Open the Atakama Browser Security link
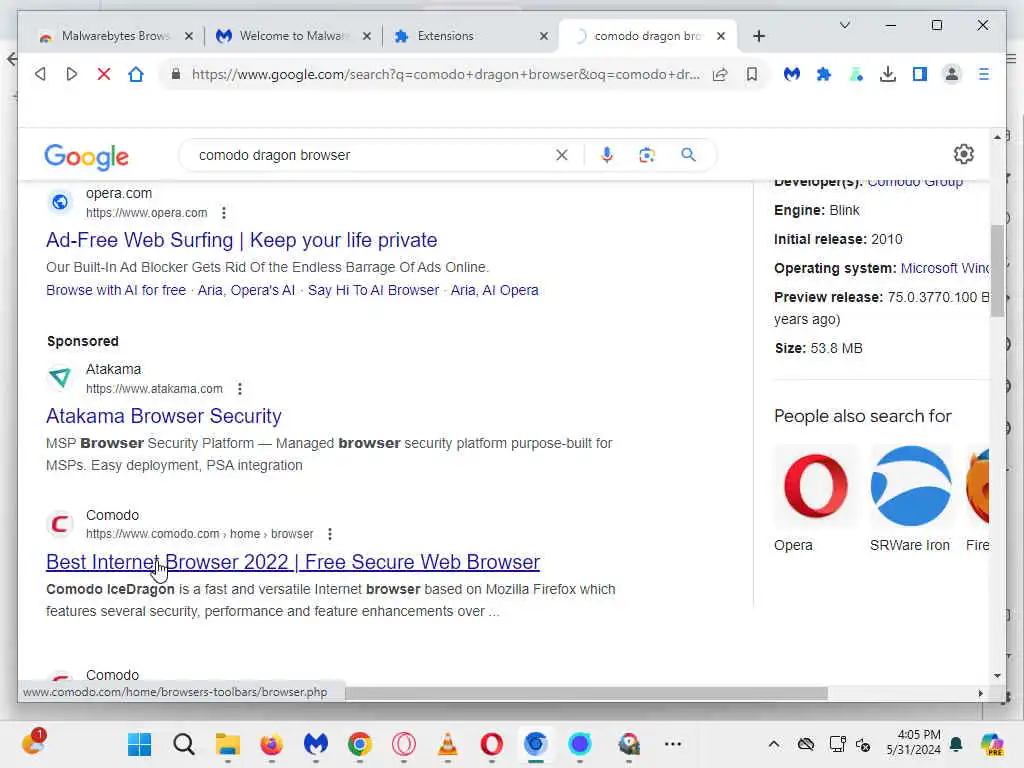This screenshot has height=768, width=1024. (x=164, y=416)
